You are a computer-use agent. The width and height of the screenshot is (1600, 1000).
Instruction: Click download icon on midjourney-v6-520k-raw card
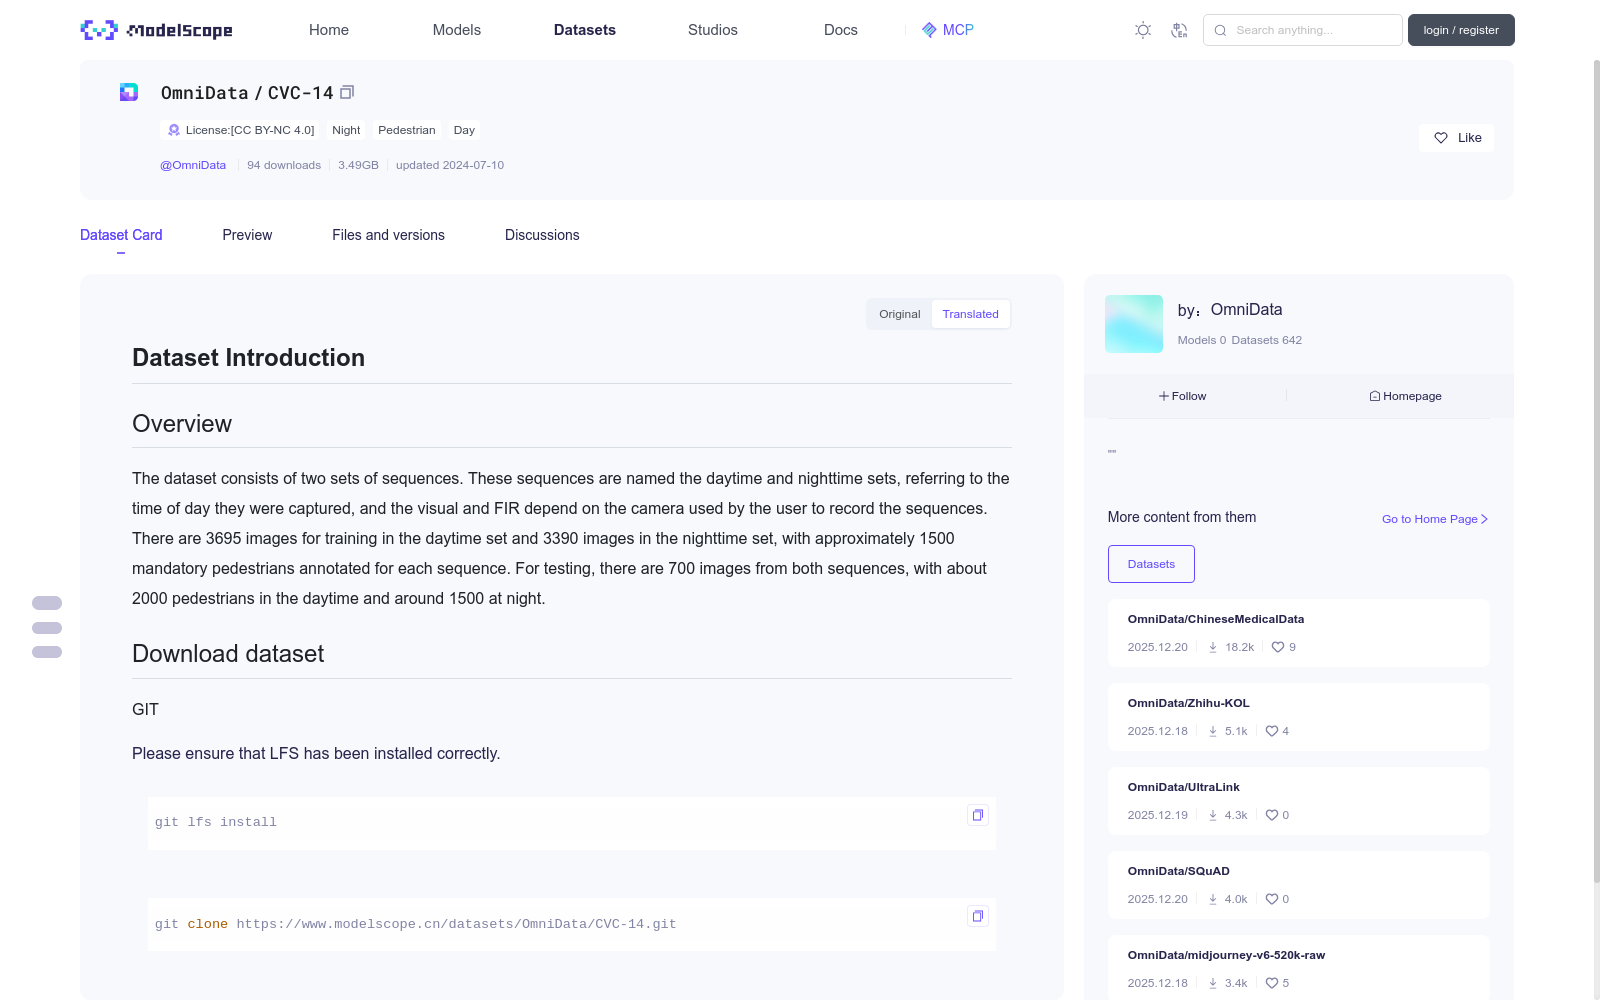1213,983
